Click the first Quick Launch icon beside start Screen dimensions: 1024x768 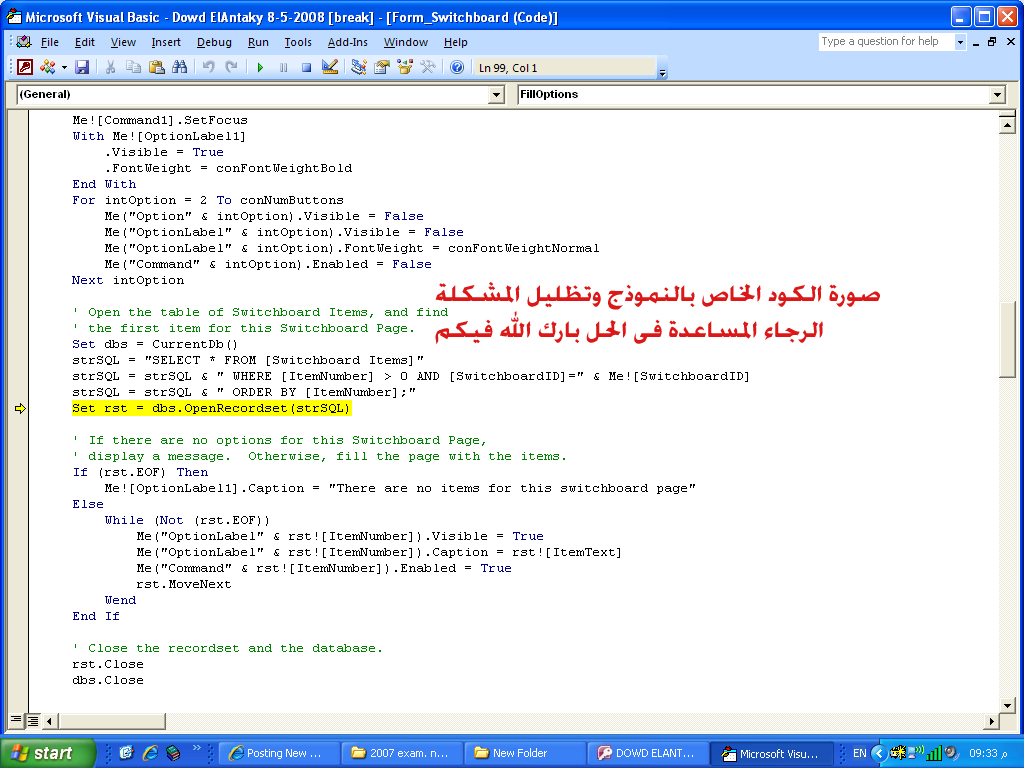(x=126, y=753)
